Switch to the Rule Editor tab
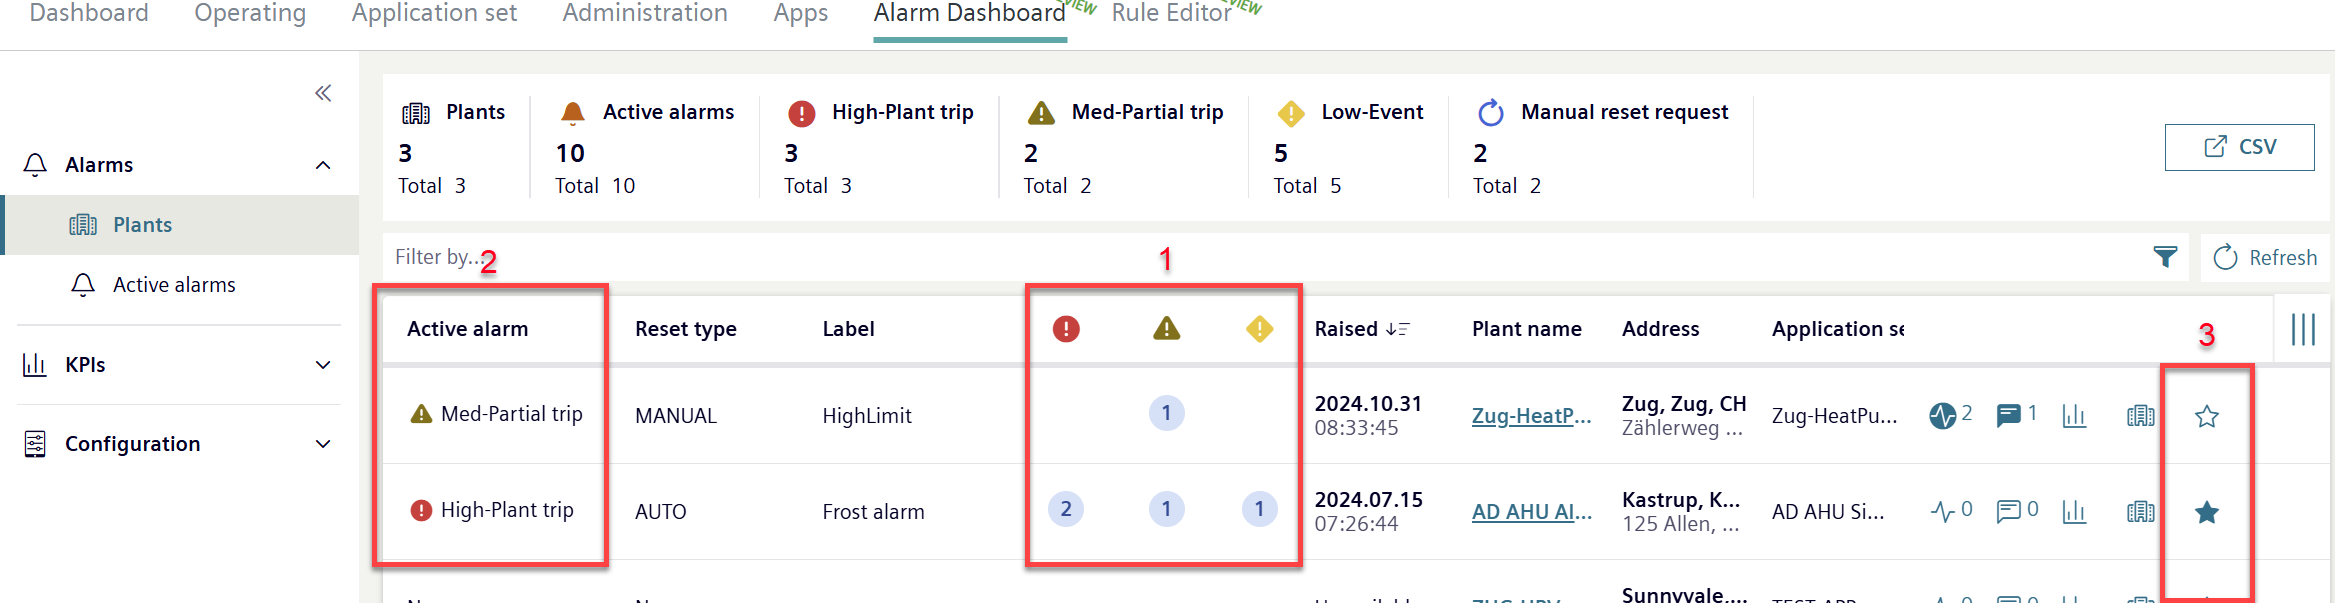The height and width of the screenshot is (603, 2335). click(x=1171, y=14)
